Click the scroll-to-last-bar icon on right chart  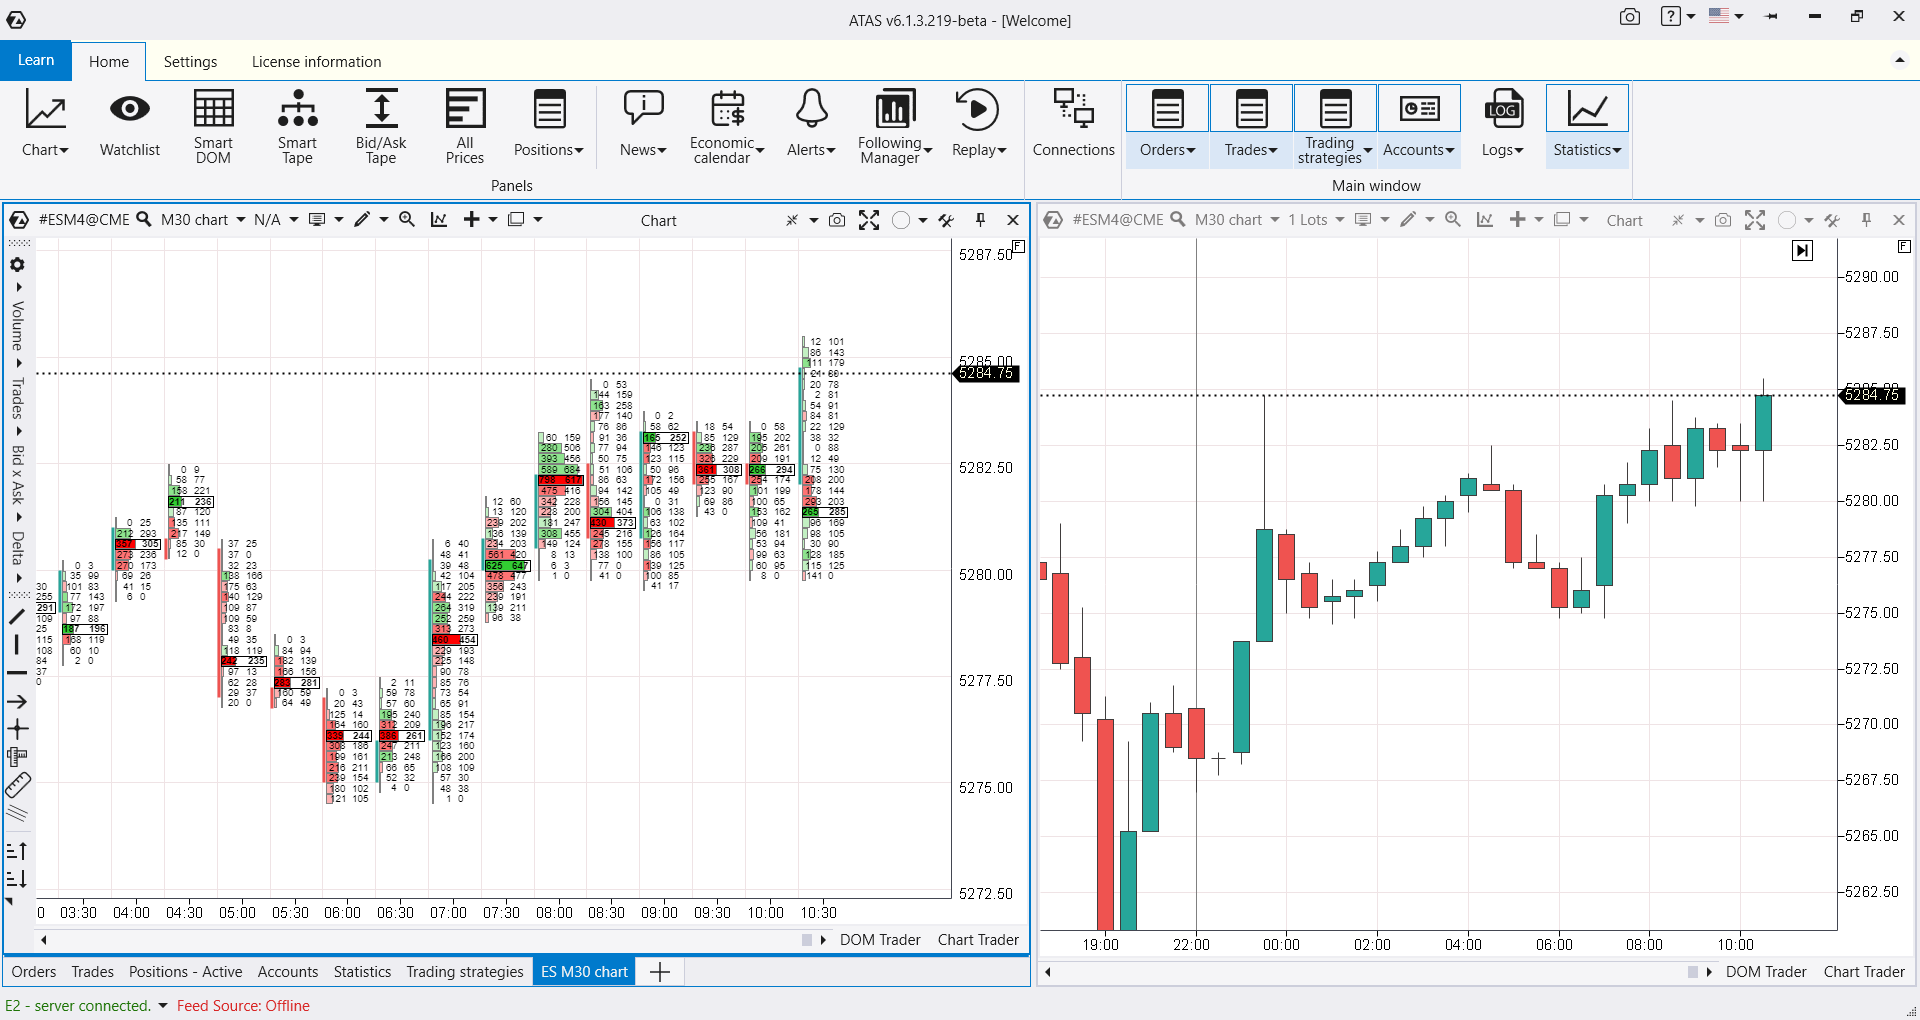(x=1802, y=251)
